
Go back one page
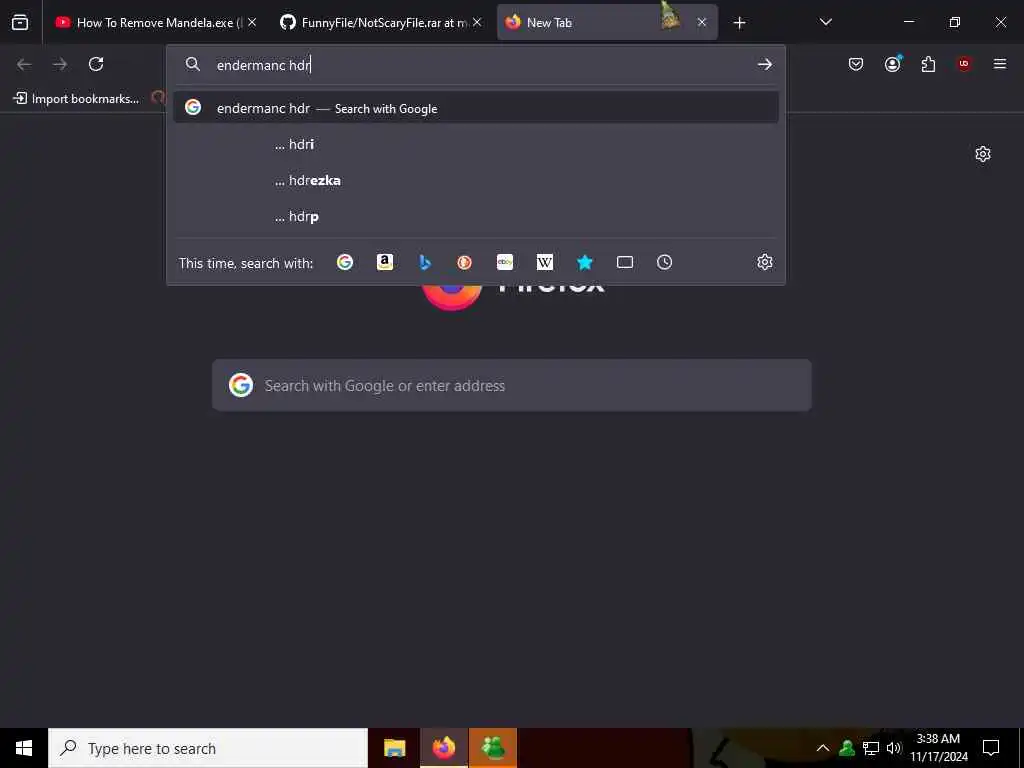[x=24, y=64]
